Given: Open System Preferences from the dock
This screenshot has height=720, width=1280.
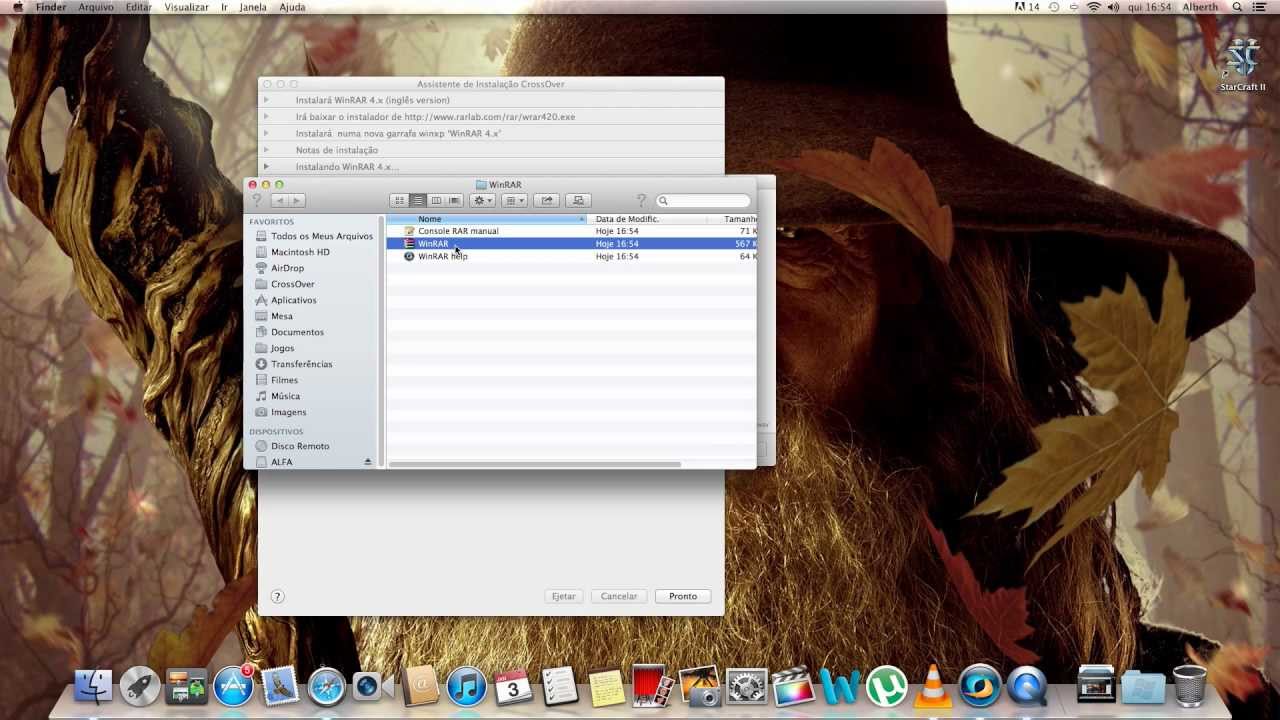Looking at the screenshot, I should pyautogui.click(x=746, y=687).
